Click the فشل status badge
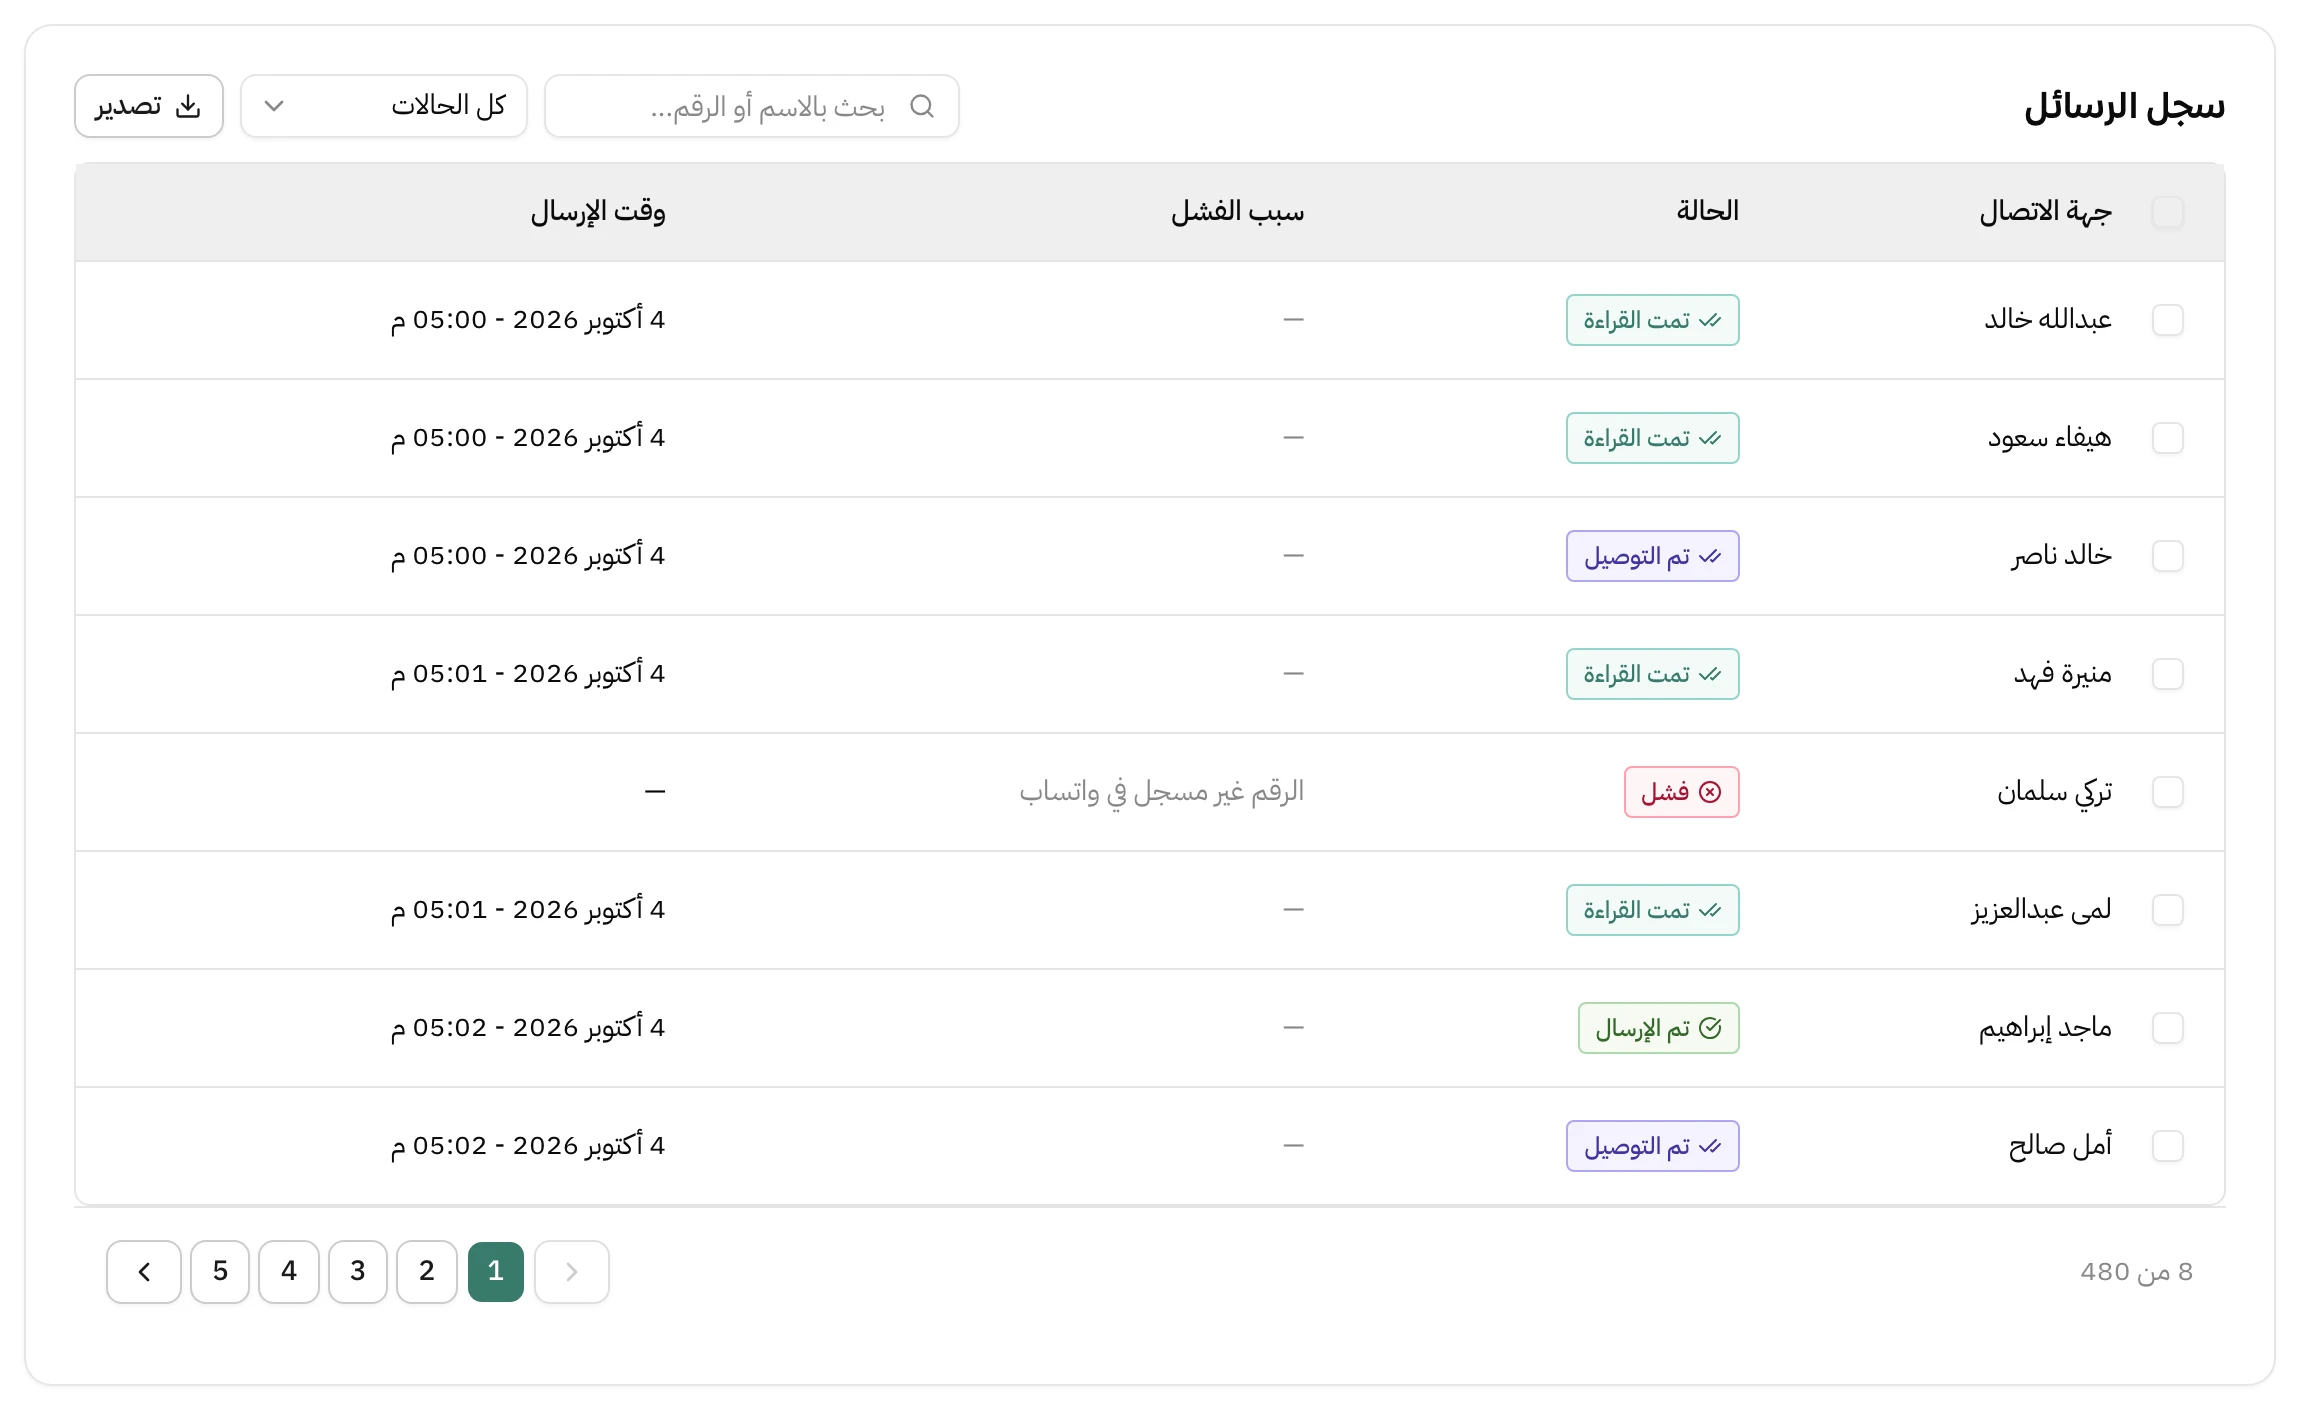 coord(1682,792)
